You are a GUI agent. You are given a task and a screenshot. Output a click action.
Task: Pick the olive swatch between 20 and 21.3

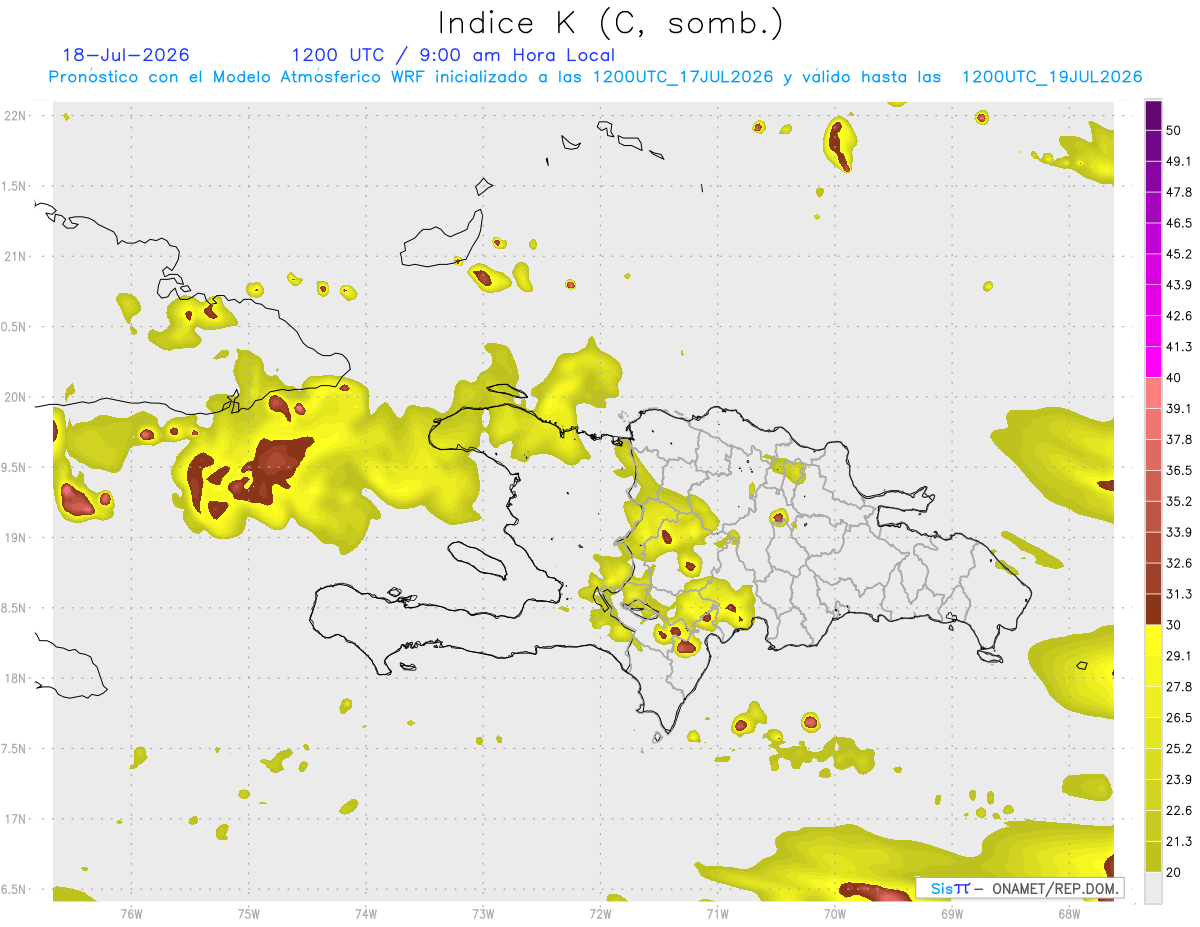pos(1154,857)
